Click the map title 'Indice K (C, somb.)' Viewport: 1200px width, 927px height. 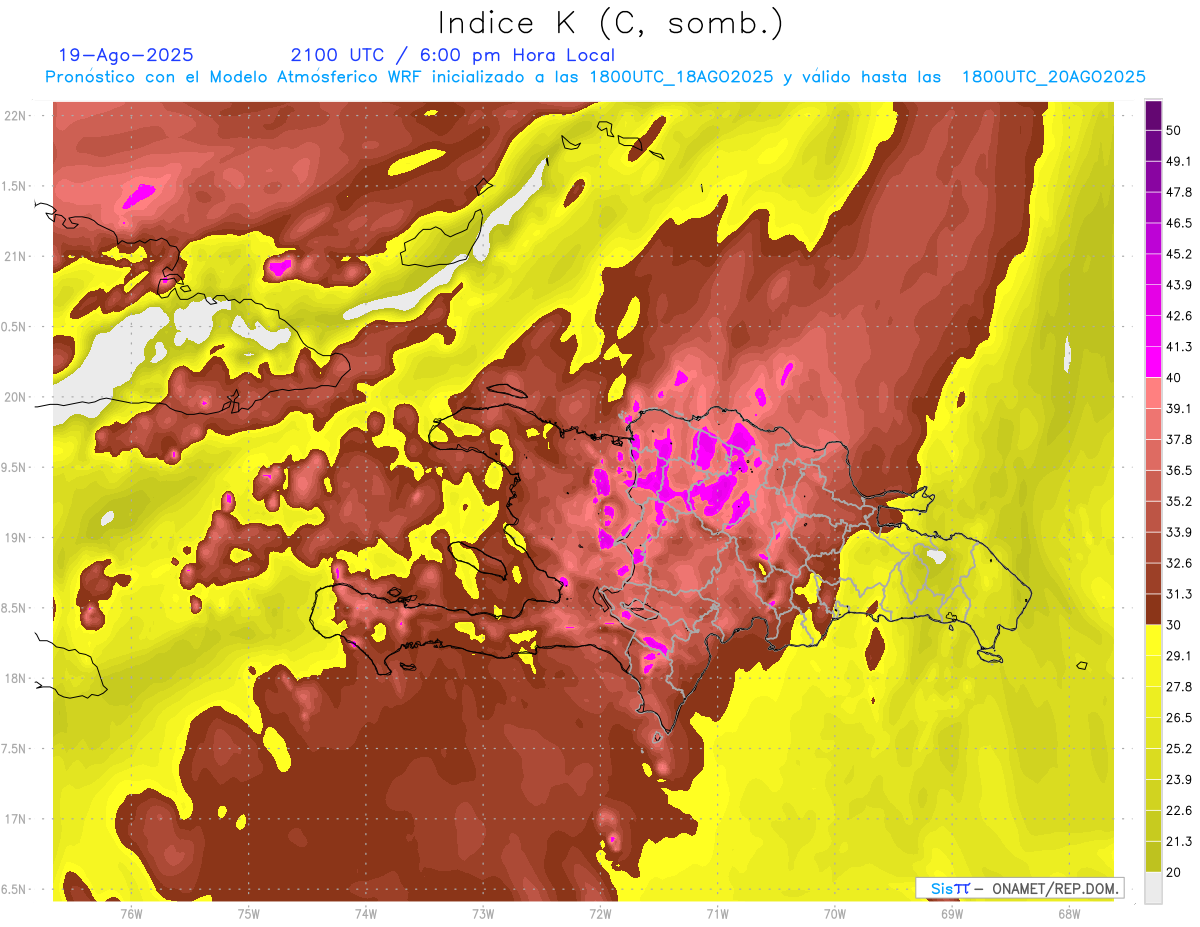(x=611, y=23)
